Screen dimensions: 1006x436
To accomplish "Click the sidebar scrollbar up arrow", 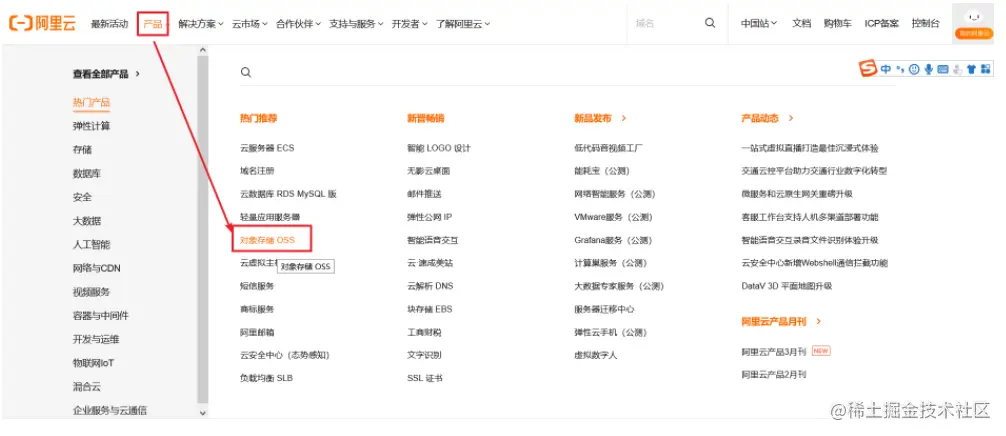I will click(203, 50).
